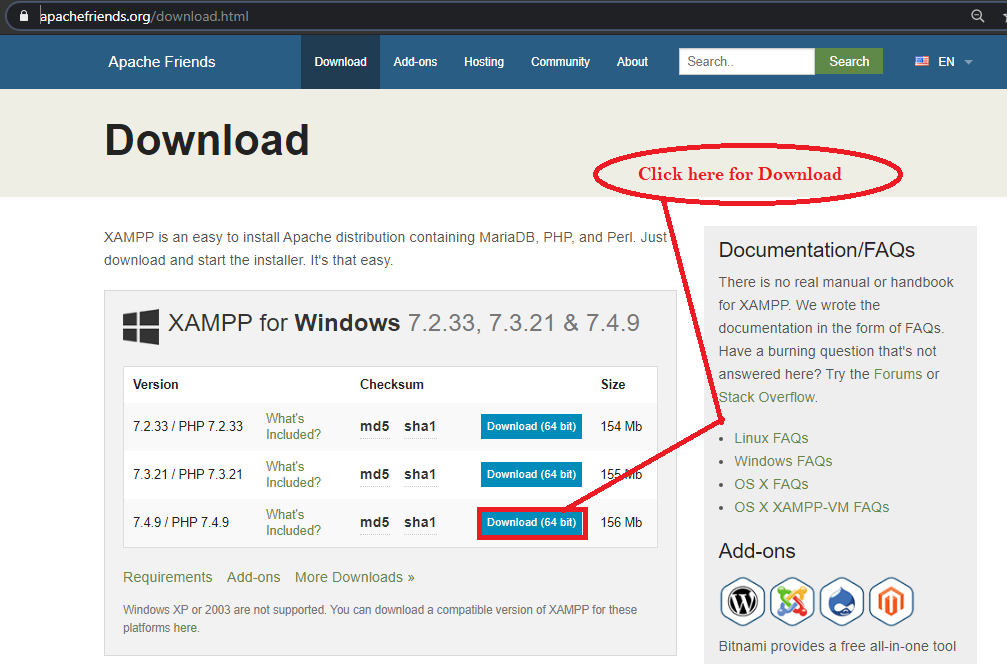
Task: Show md5 checksum for 7.4.9
Action: tap(374, 523)
